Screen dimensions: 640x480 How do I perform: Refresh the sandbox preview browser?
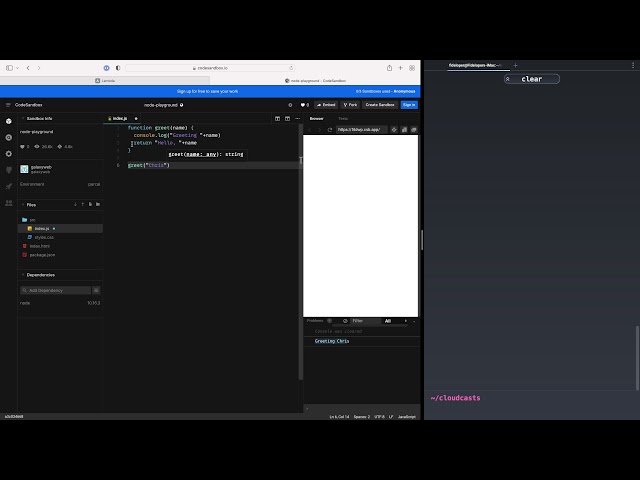click(x=330, y=130)
